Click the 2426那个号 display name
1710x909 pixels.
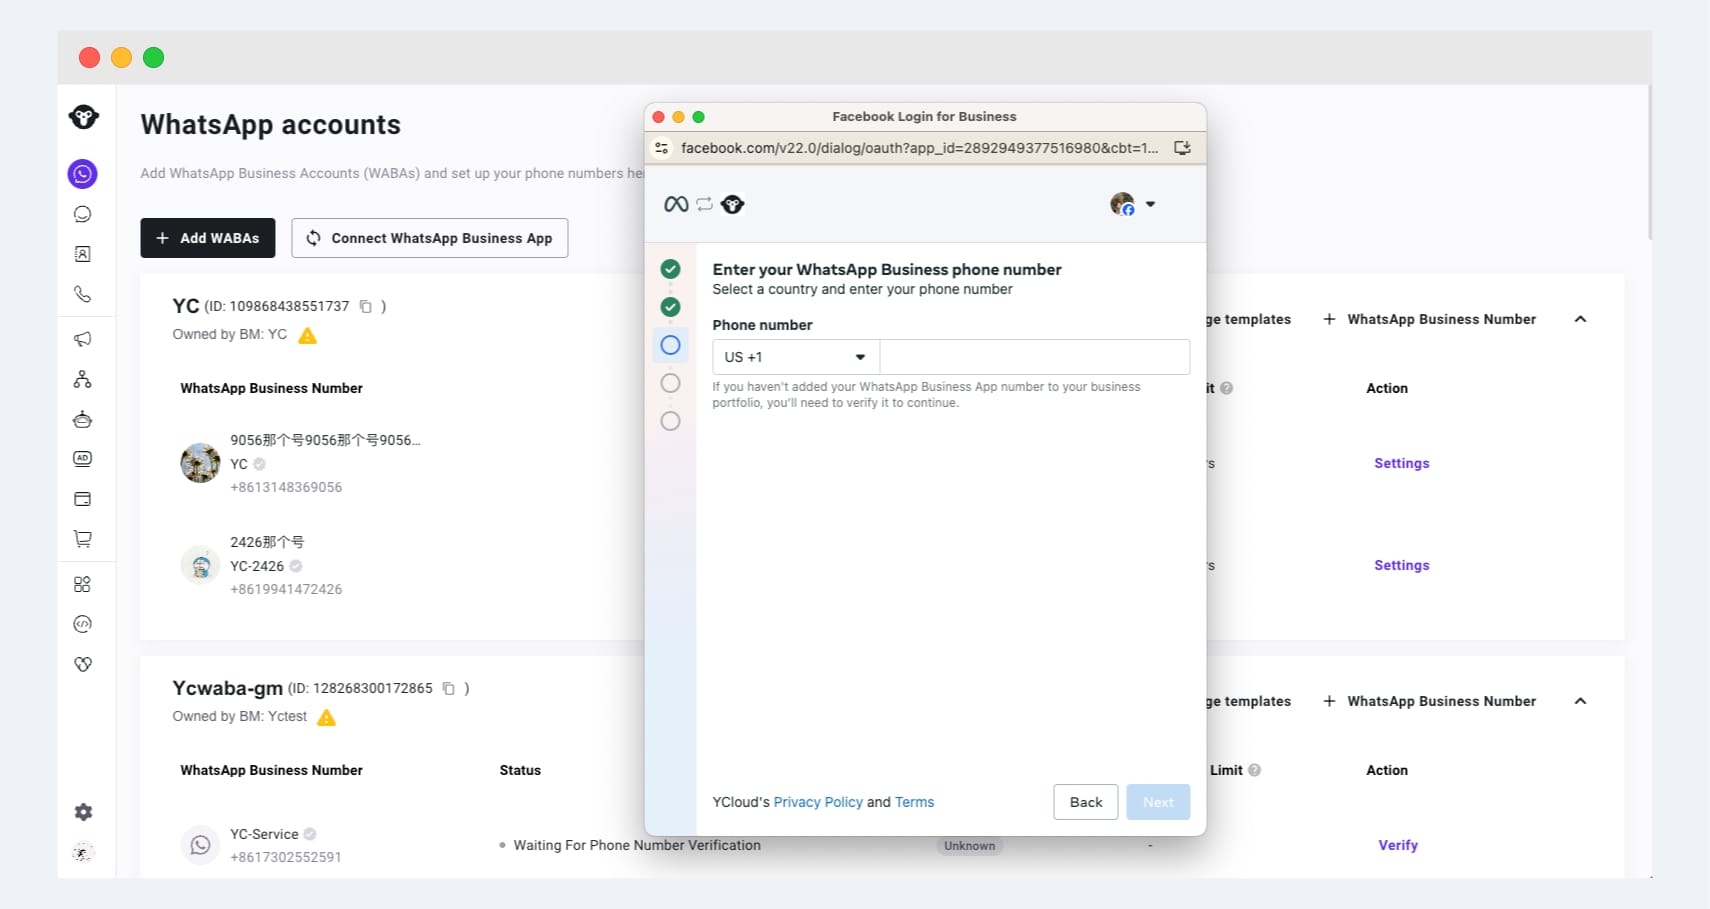pos(267,542)
